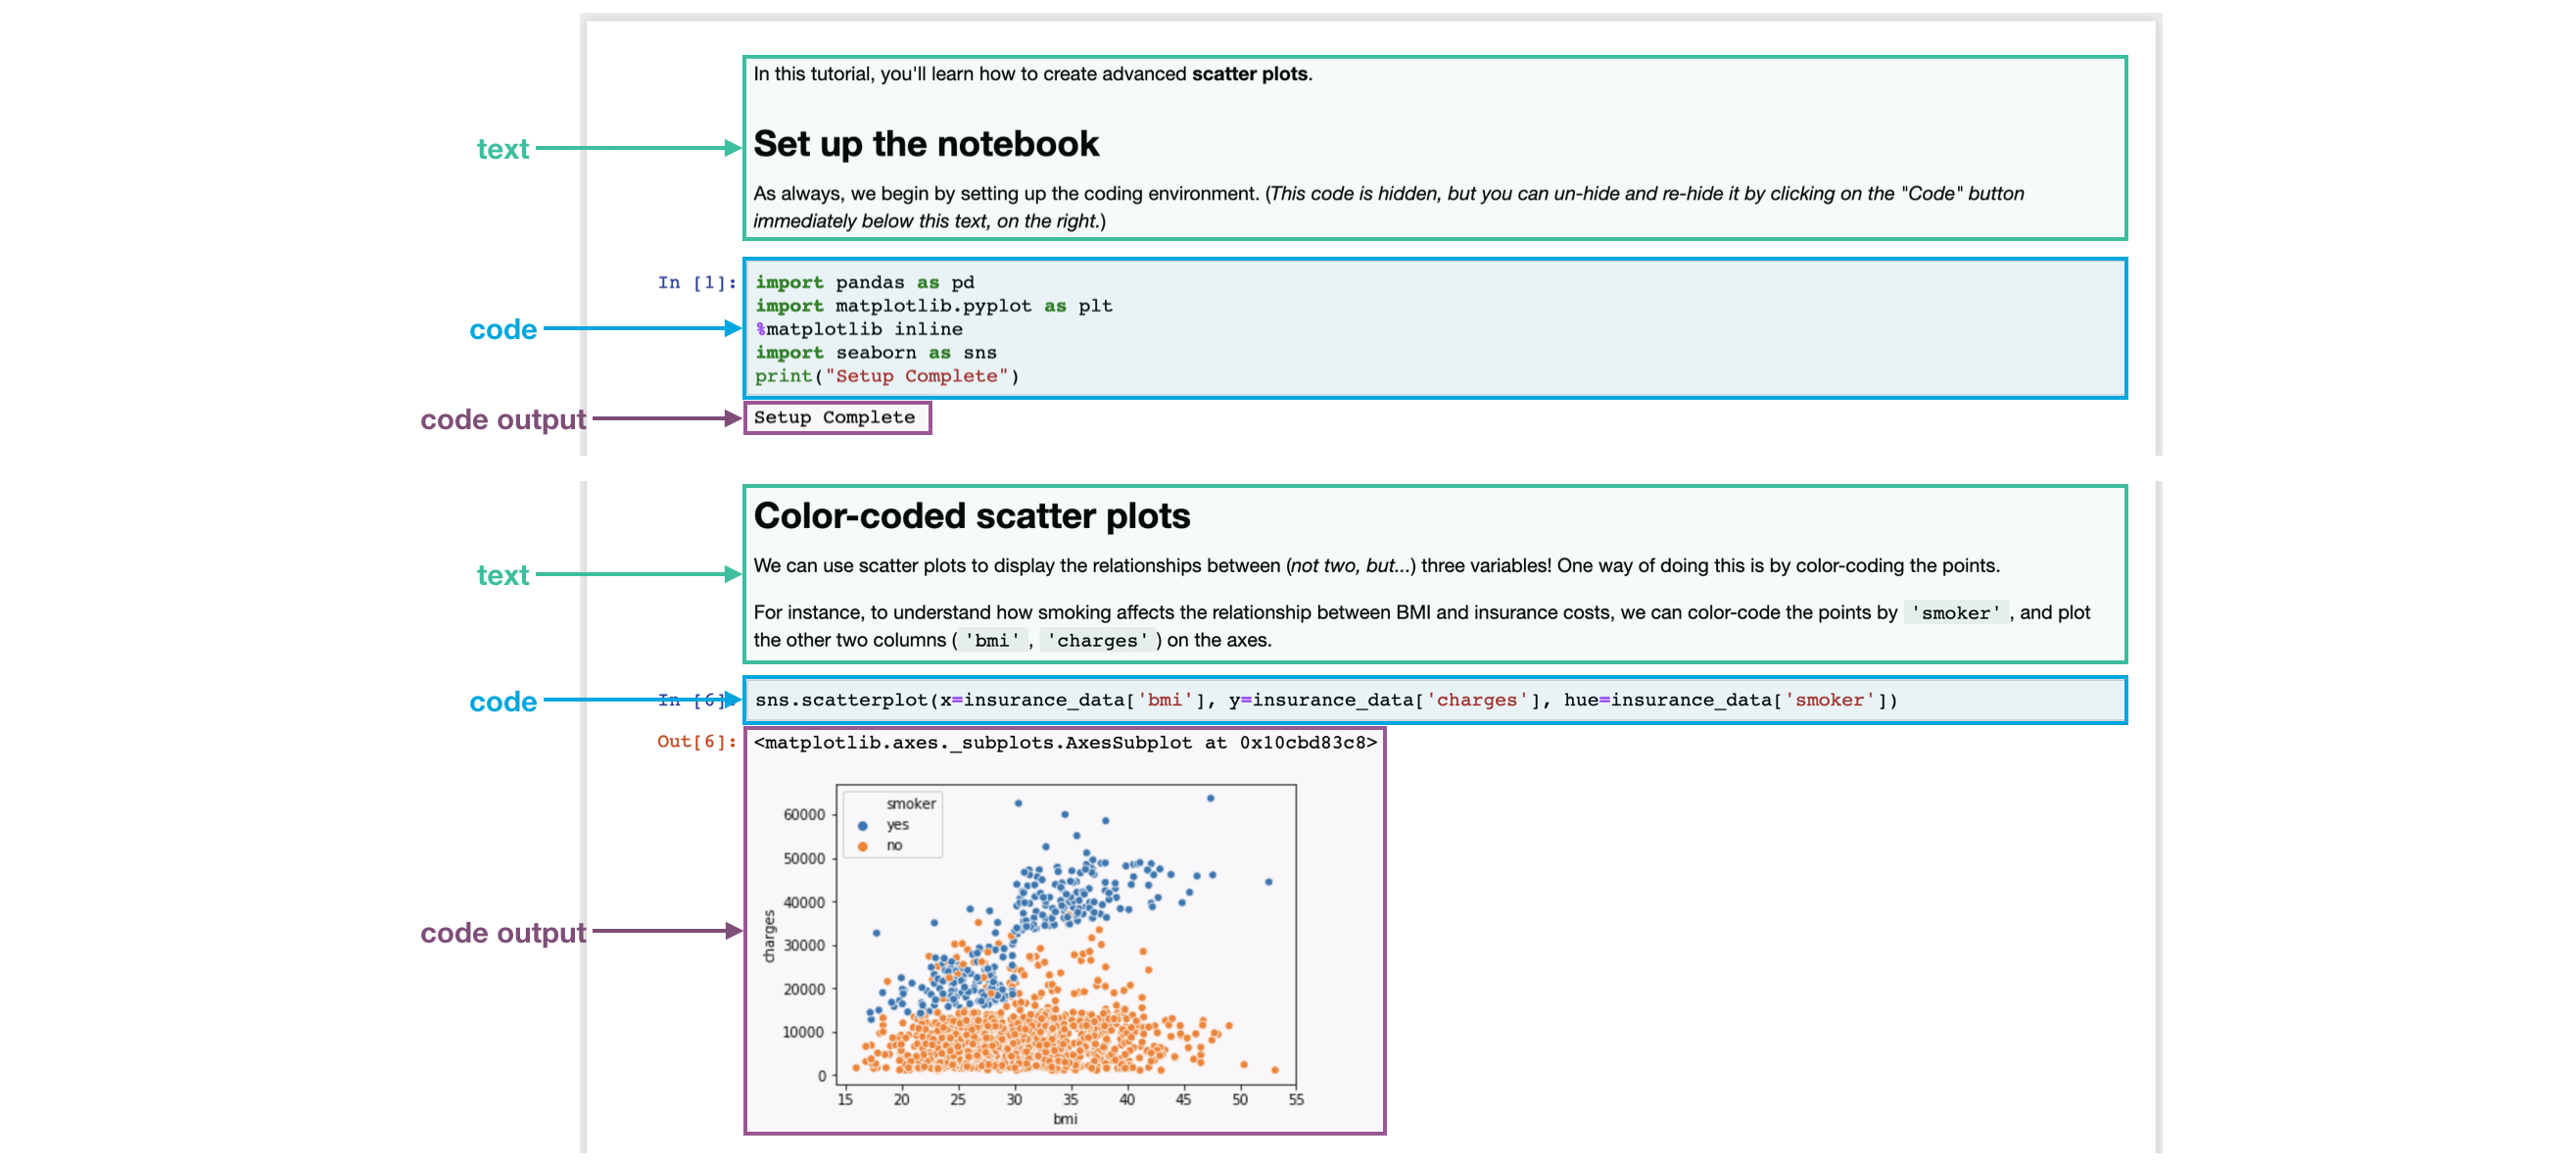Click the 'In [1]:' cell prompt
Screen dimensions: 2576x1164
coord(696,283)
